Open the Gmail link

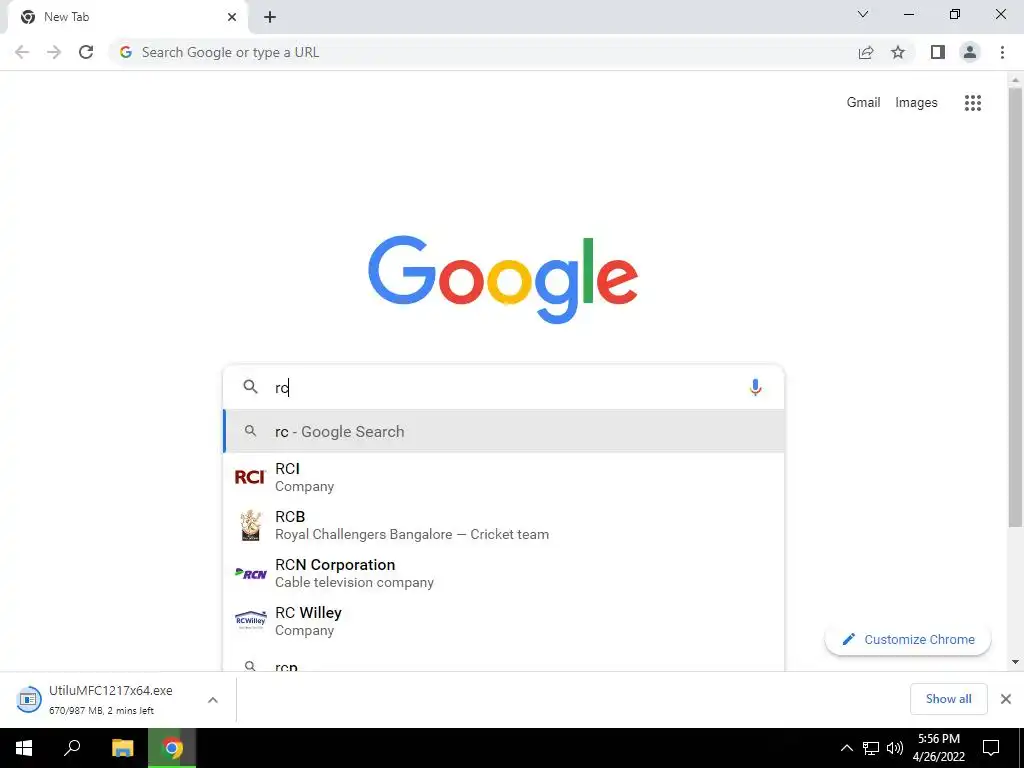point(863,103)
